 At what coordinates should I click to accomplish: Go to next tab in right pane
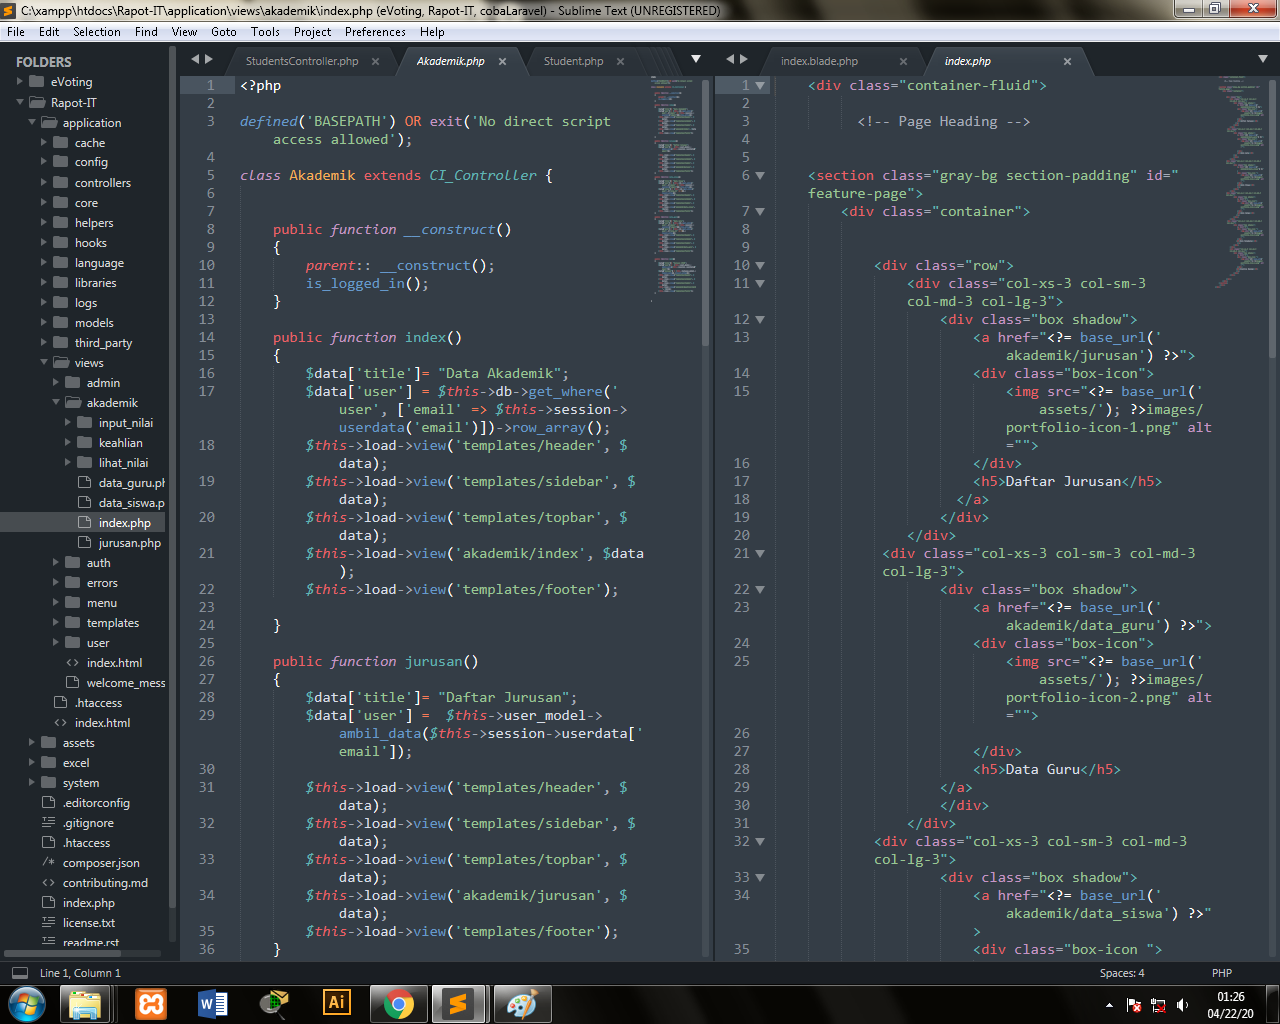pyautogui.click(x=744, y=59)
